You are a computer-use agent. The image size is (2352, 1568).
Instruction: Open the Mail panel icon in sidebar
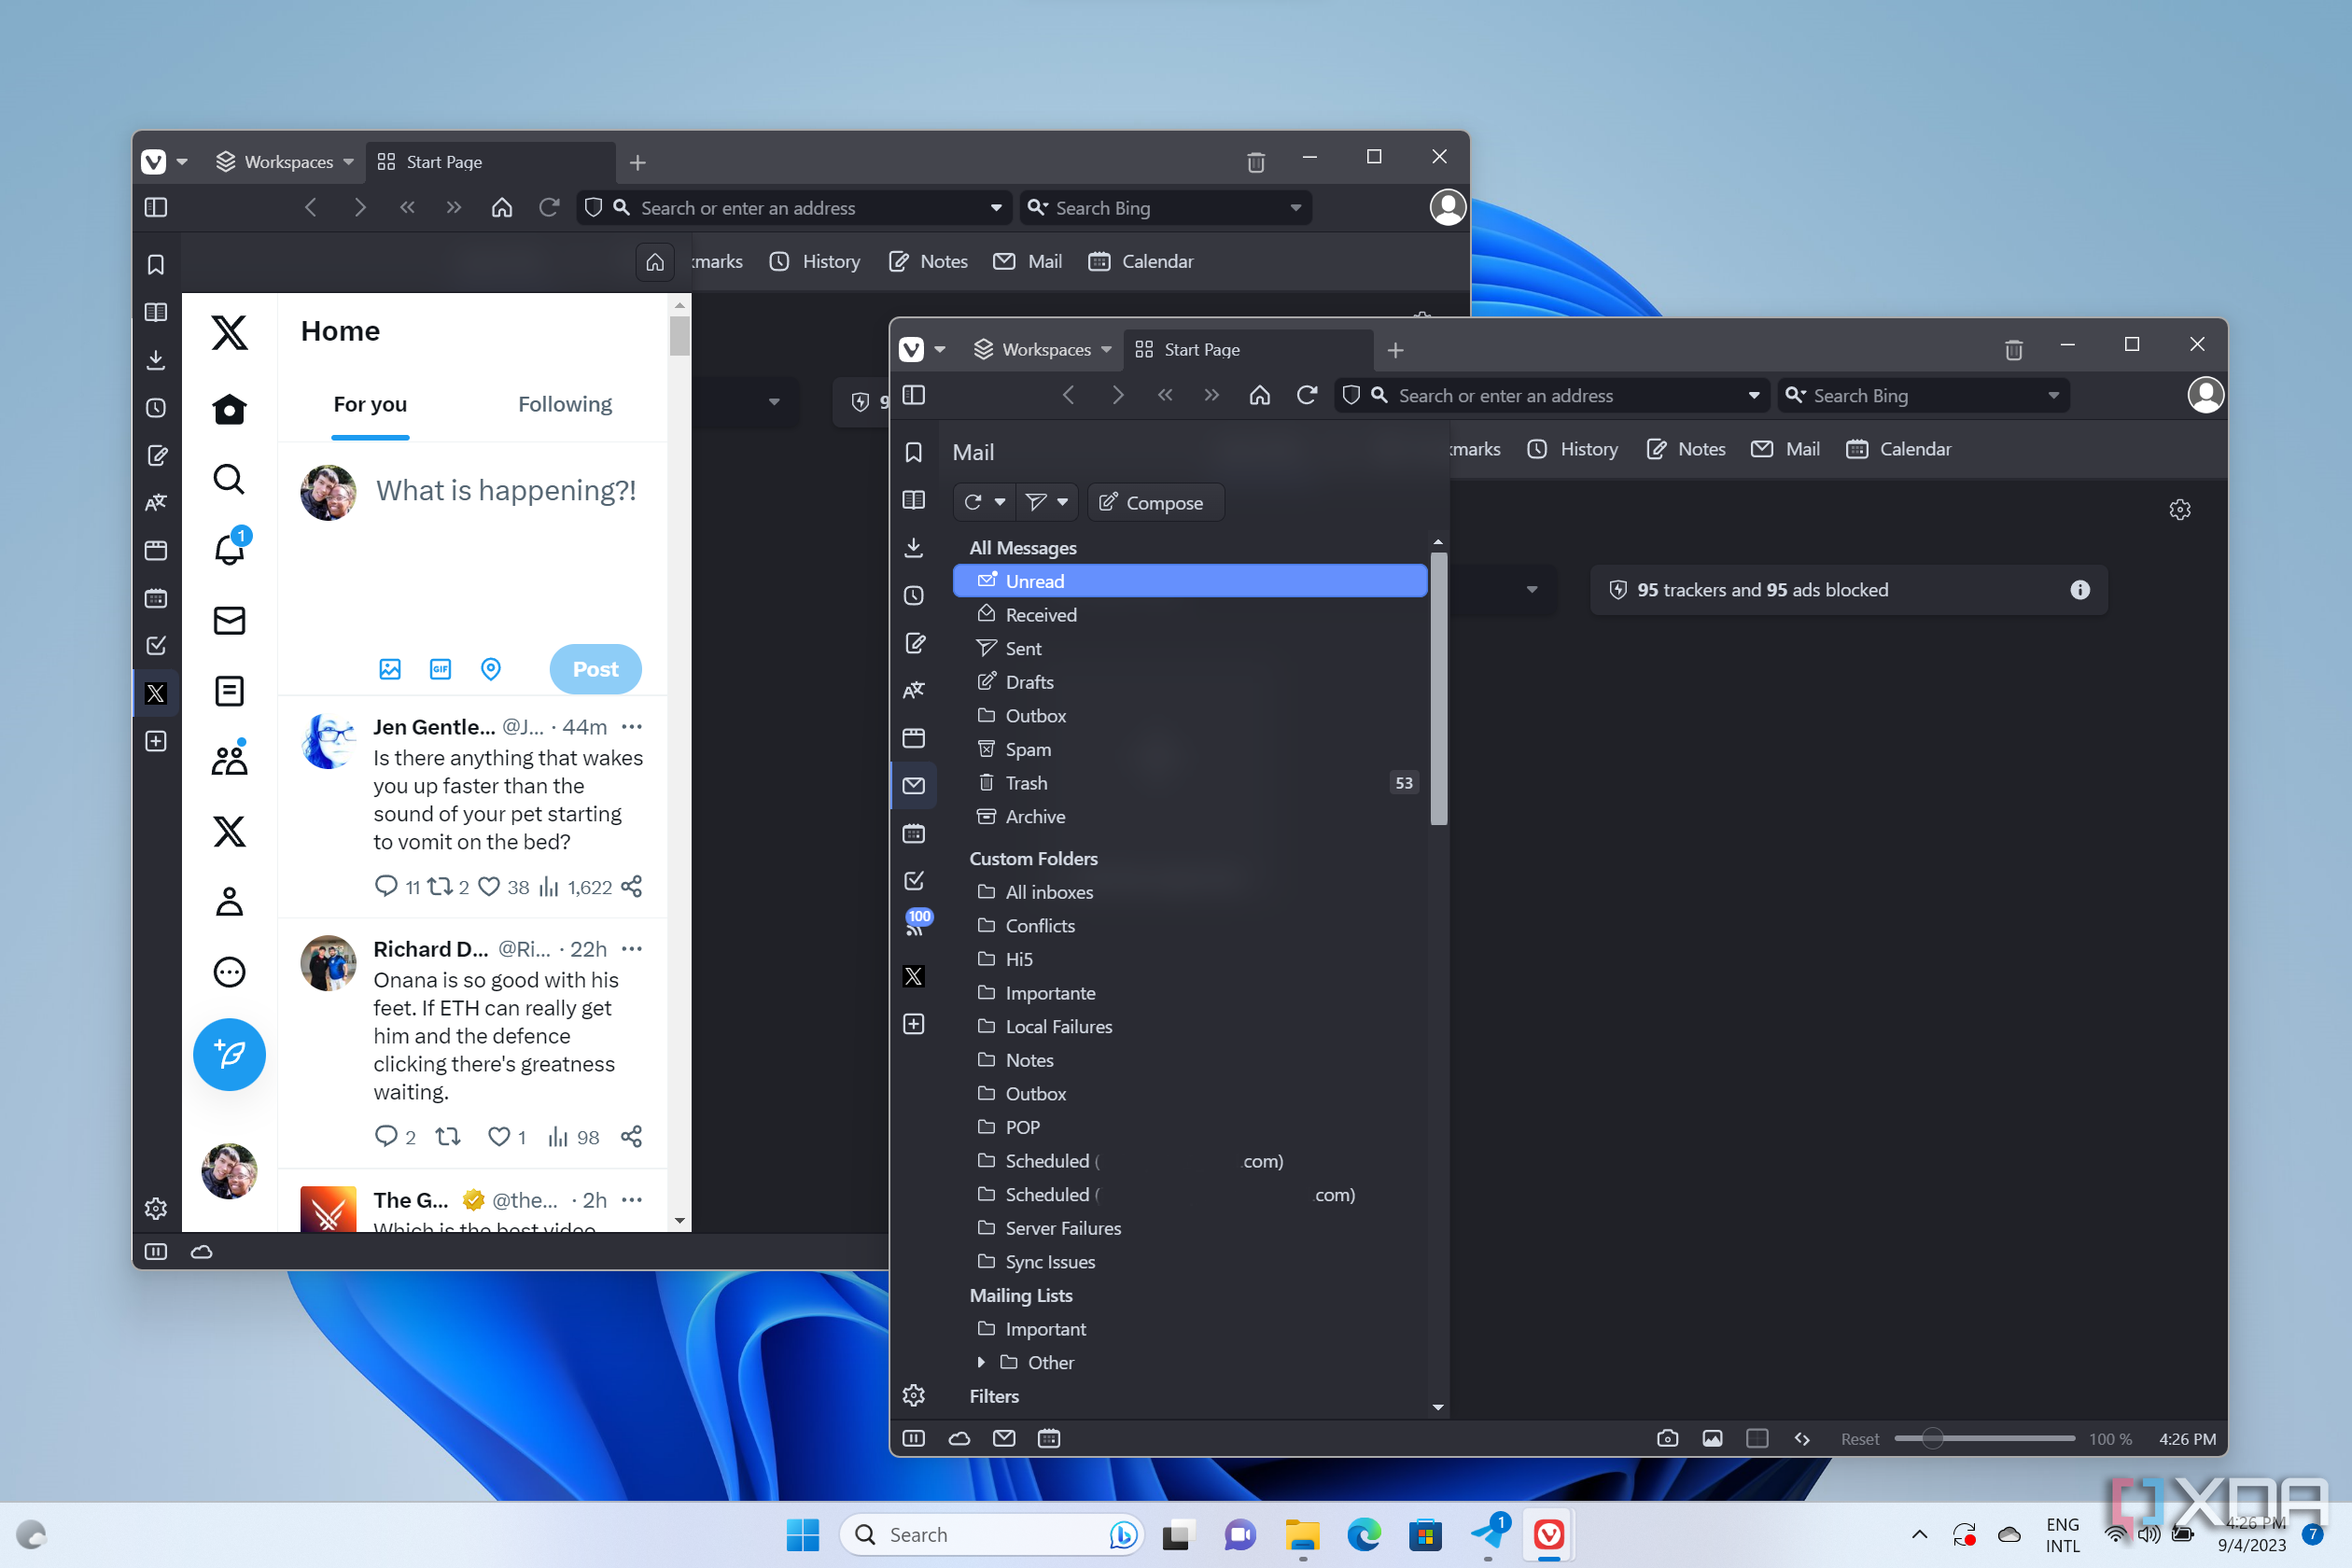(x=913, y=785)
